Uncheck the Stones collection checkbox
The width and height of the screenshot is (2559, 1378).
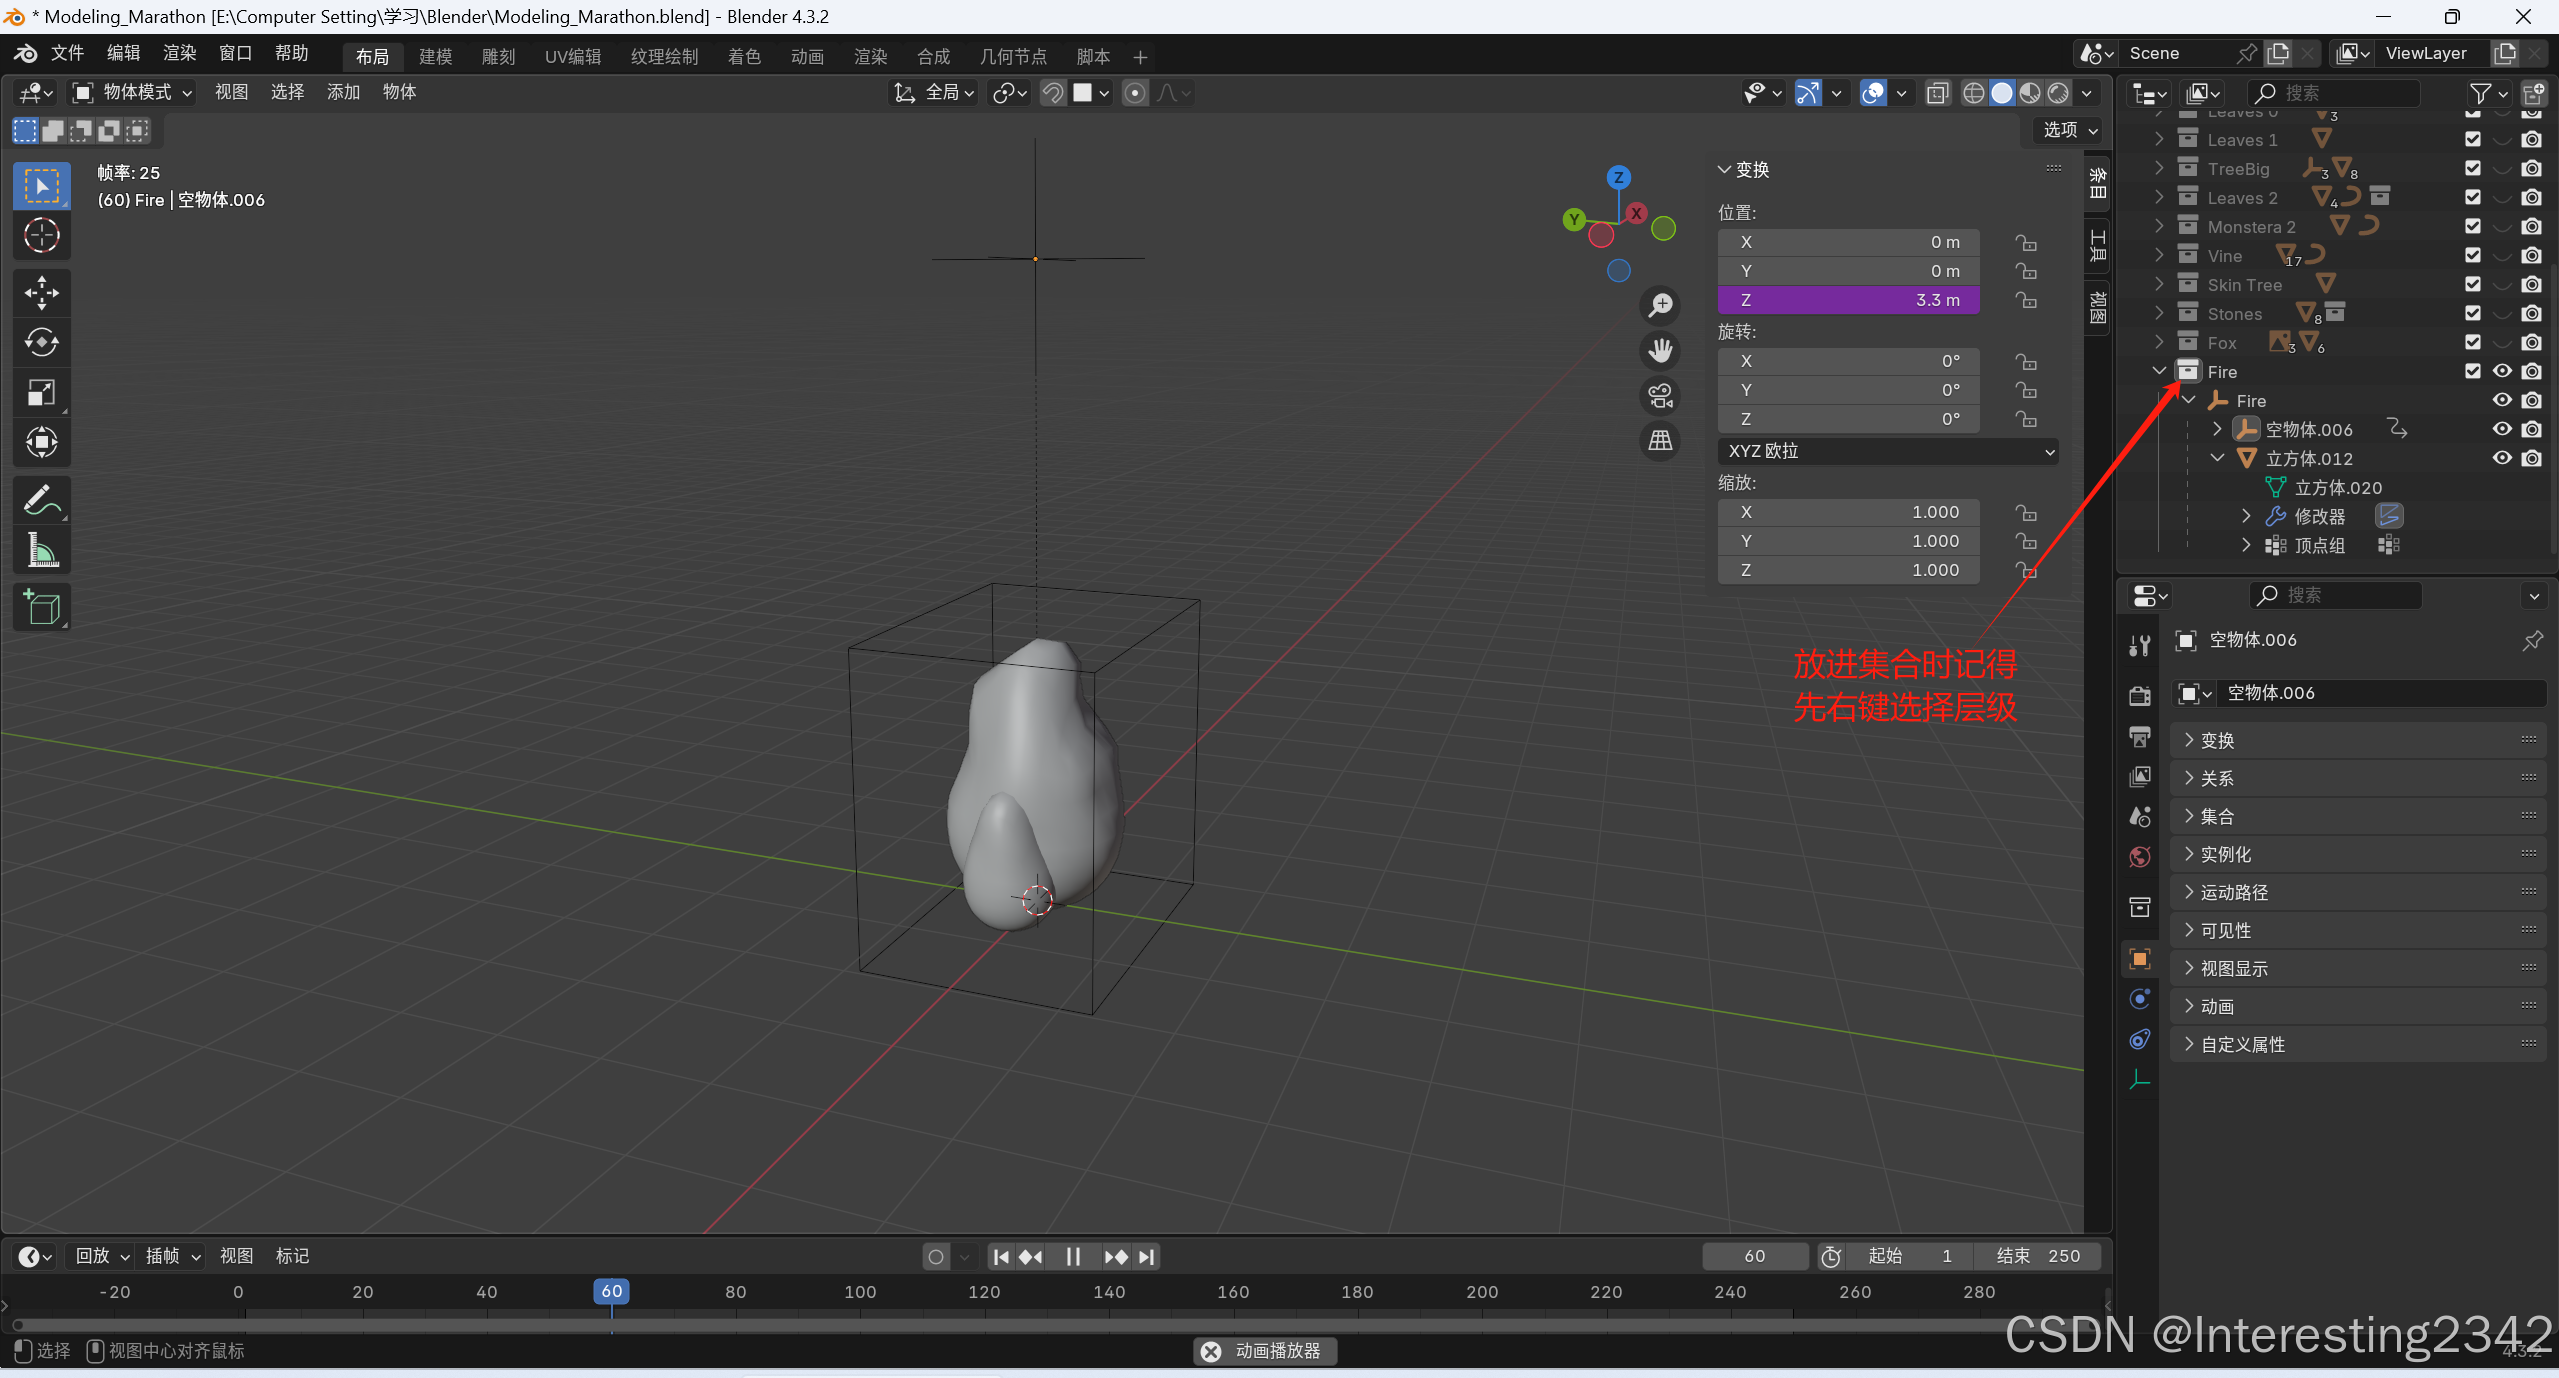(x=2473, y=313)
